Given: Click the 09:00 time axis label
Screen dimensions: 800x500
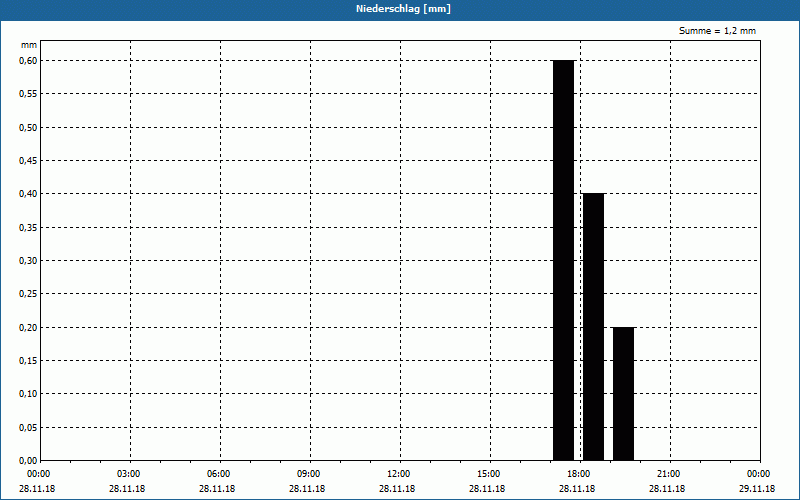Looking at the screenshot, I should pos(310,474).
